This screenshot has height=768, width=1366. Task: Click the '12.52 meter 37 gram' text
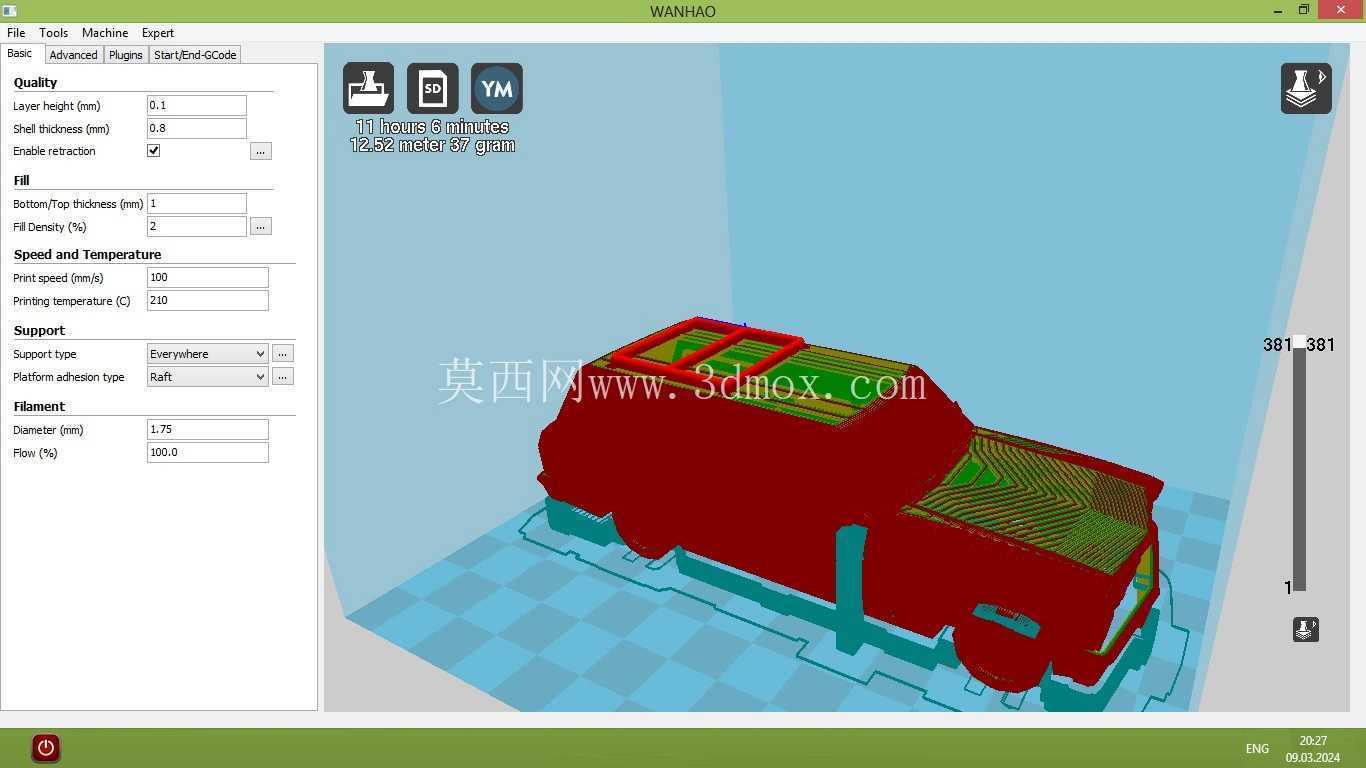pyautogui.click(x=432, y=145)
